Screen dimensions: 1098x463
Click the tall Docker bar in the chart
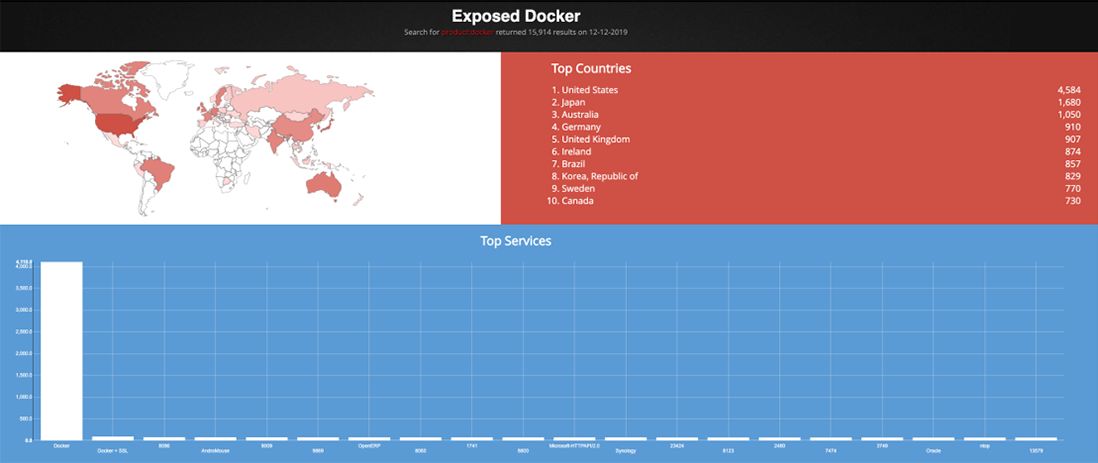[x=62, y=351]
